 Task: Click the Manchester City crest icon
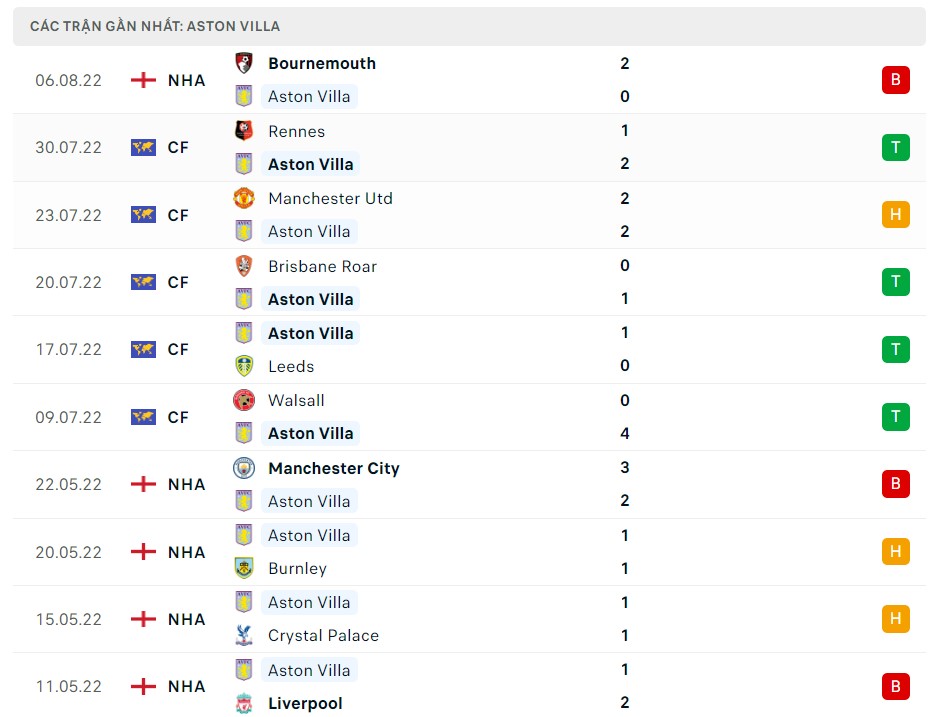(243, 468)
